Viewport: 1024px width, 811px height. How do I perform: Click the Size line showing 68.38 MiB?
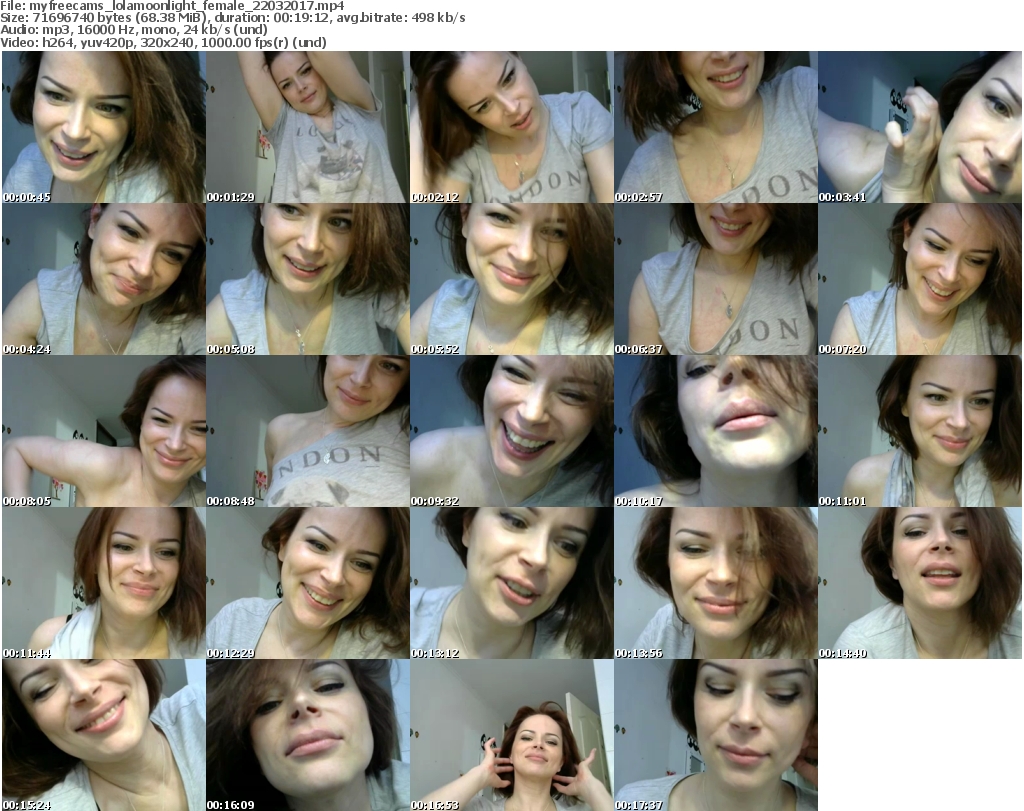(x=232, y=18)
